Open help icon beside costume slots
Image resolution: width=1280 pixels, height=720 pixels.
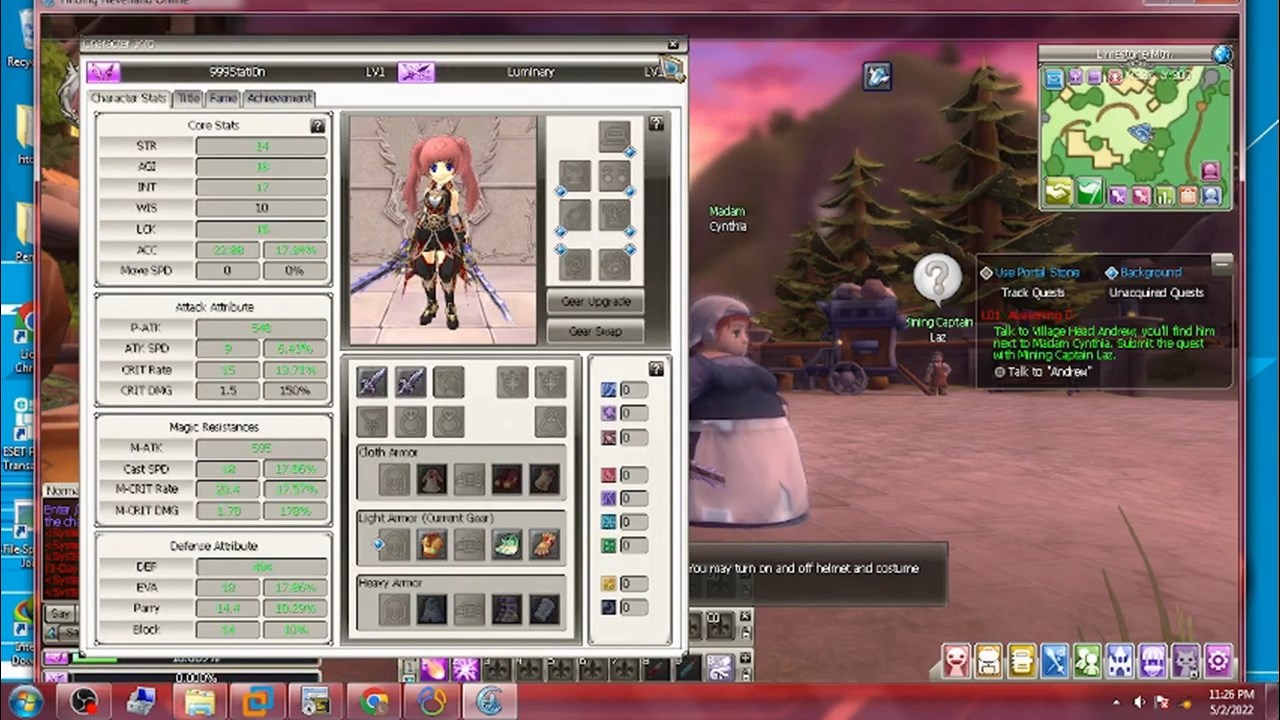pos(656,124)
